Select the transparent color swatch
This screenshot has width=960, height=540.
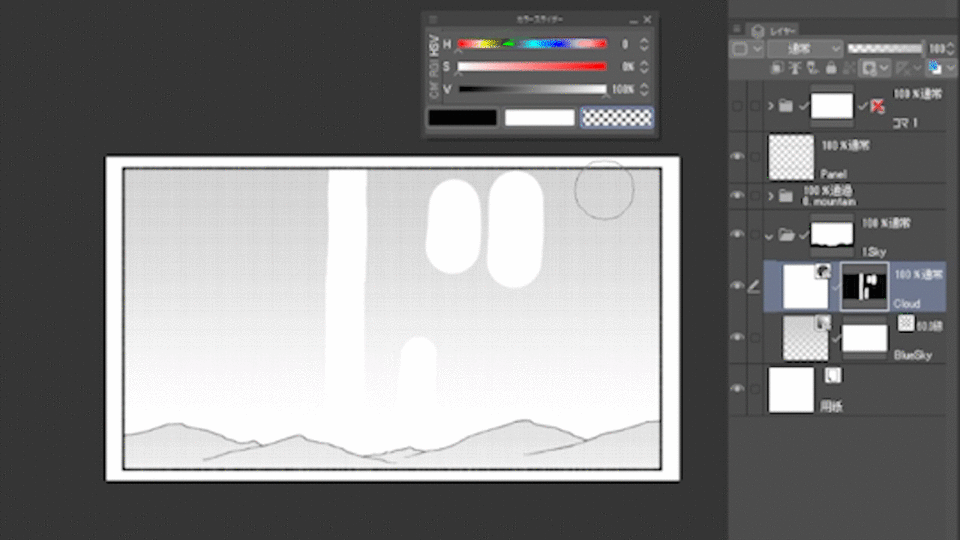click(617, 118)
